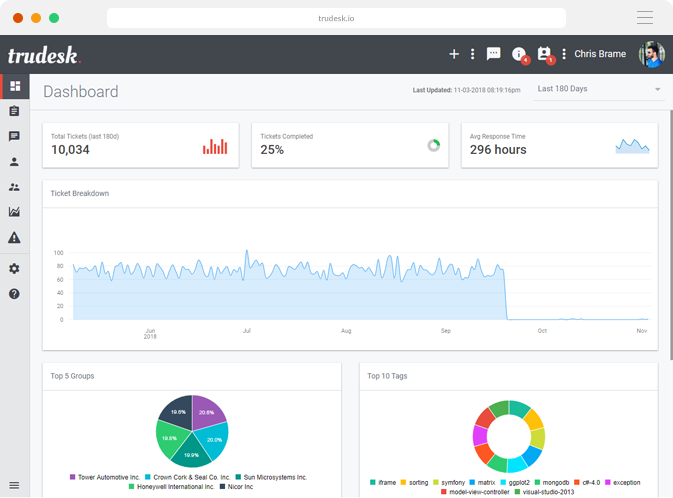
Task: Toggle the mongodb tag legend entry
Action: tap(551, 482)
